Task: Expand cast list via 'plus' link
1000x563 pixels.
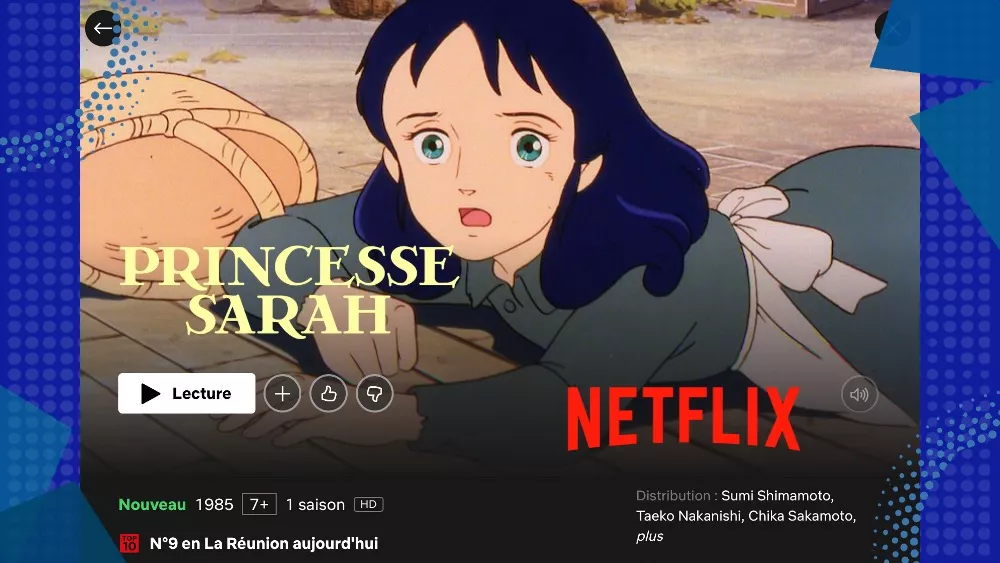Action: [x=649, y=536]
